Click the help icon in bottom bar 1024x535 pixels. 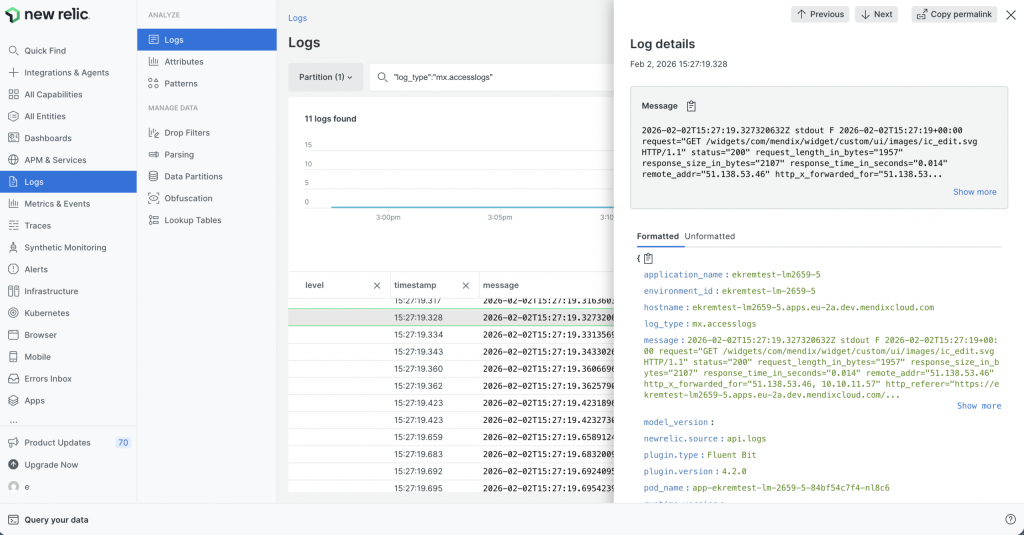pyautogui.click(x=1010, y=519)
